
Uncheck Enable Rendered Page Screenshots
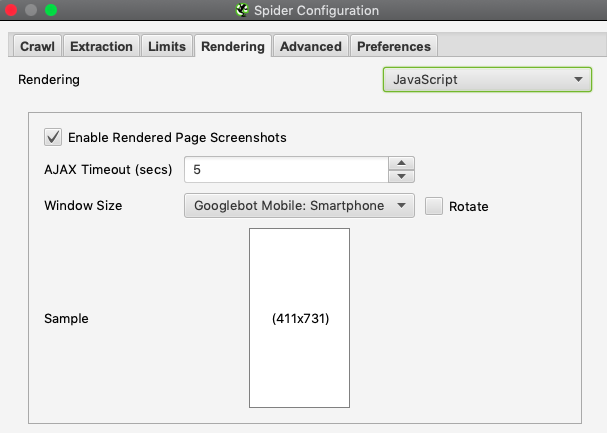coord(53,137)
